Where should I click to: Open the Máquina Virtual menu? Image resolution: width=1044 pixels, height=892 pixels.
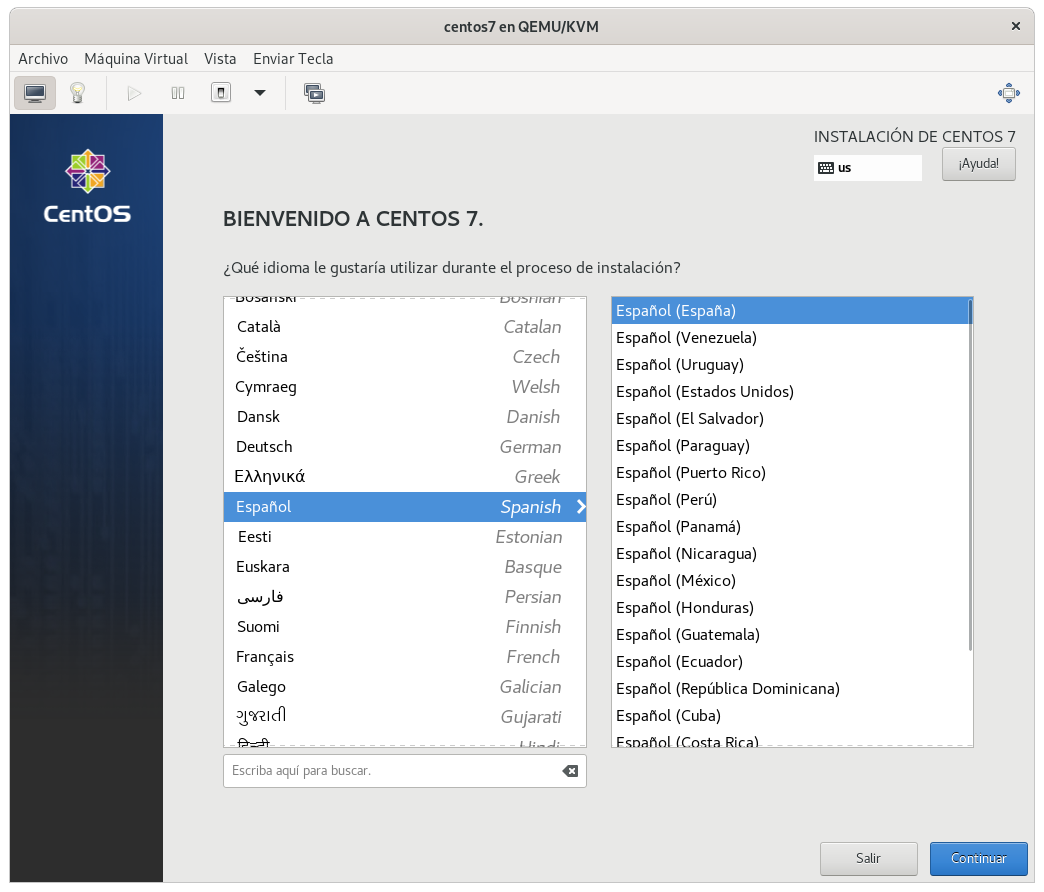coord(136,59)
